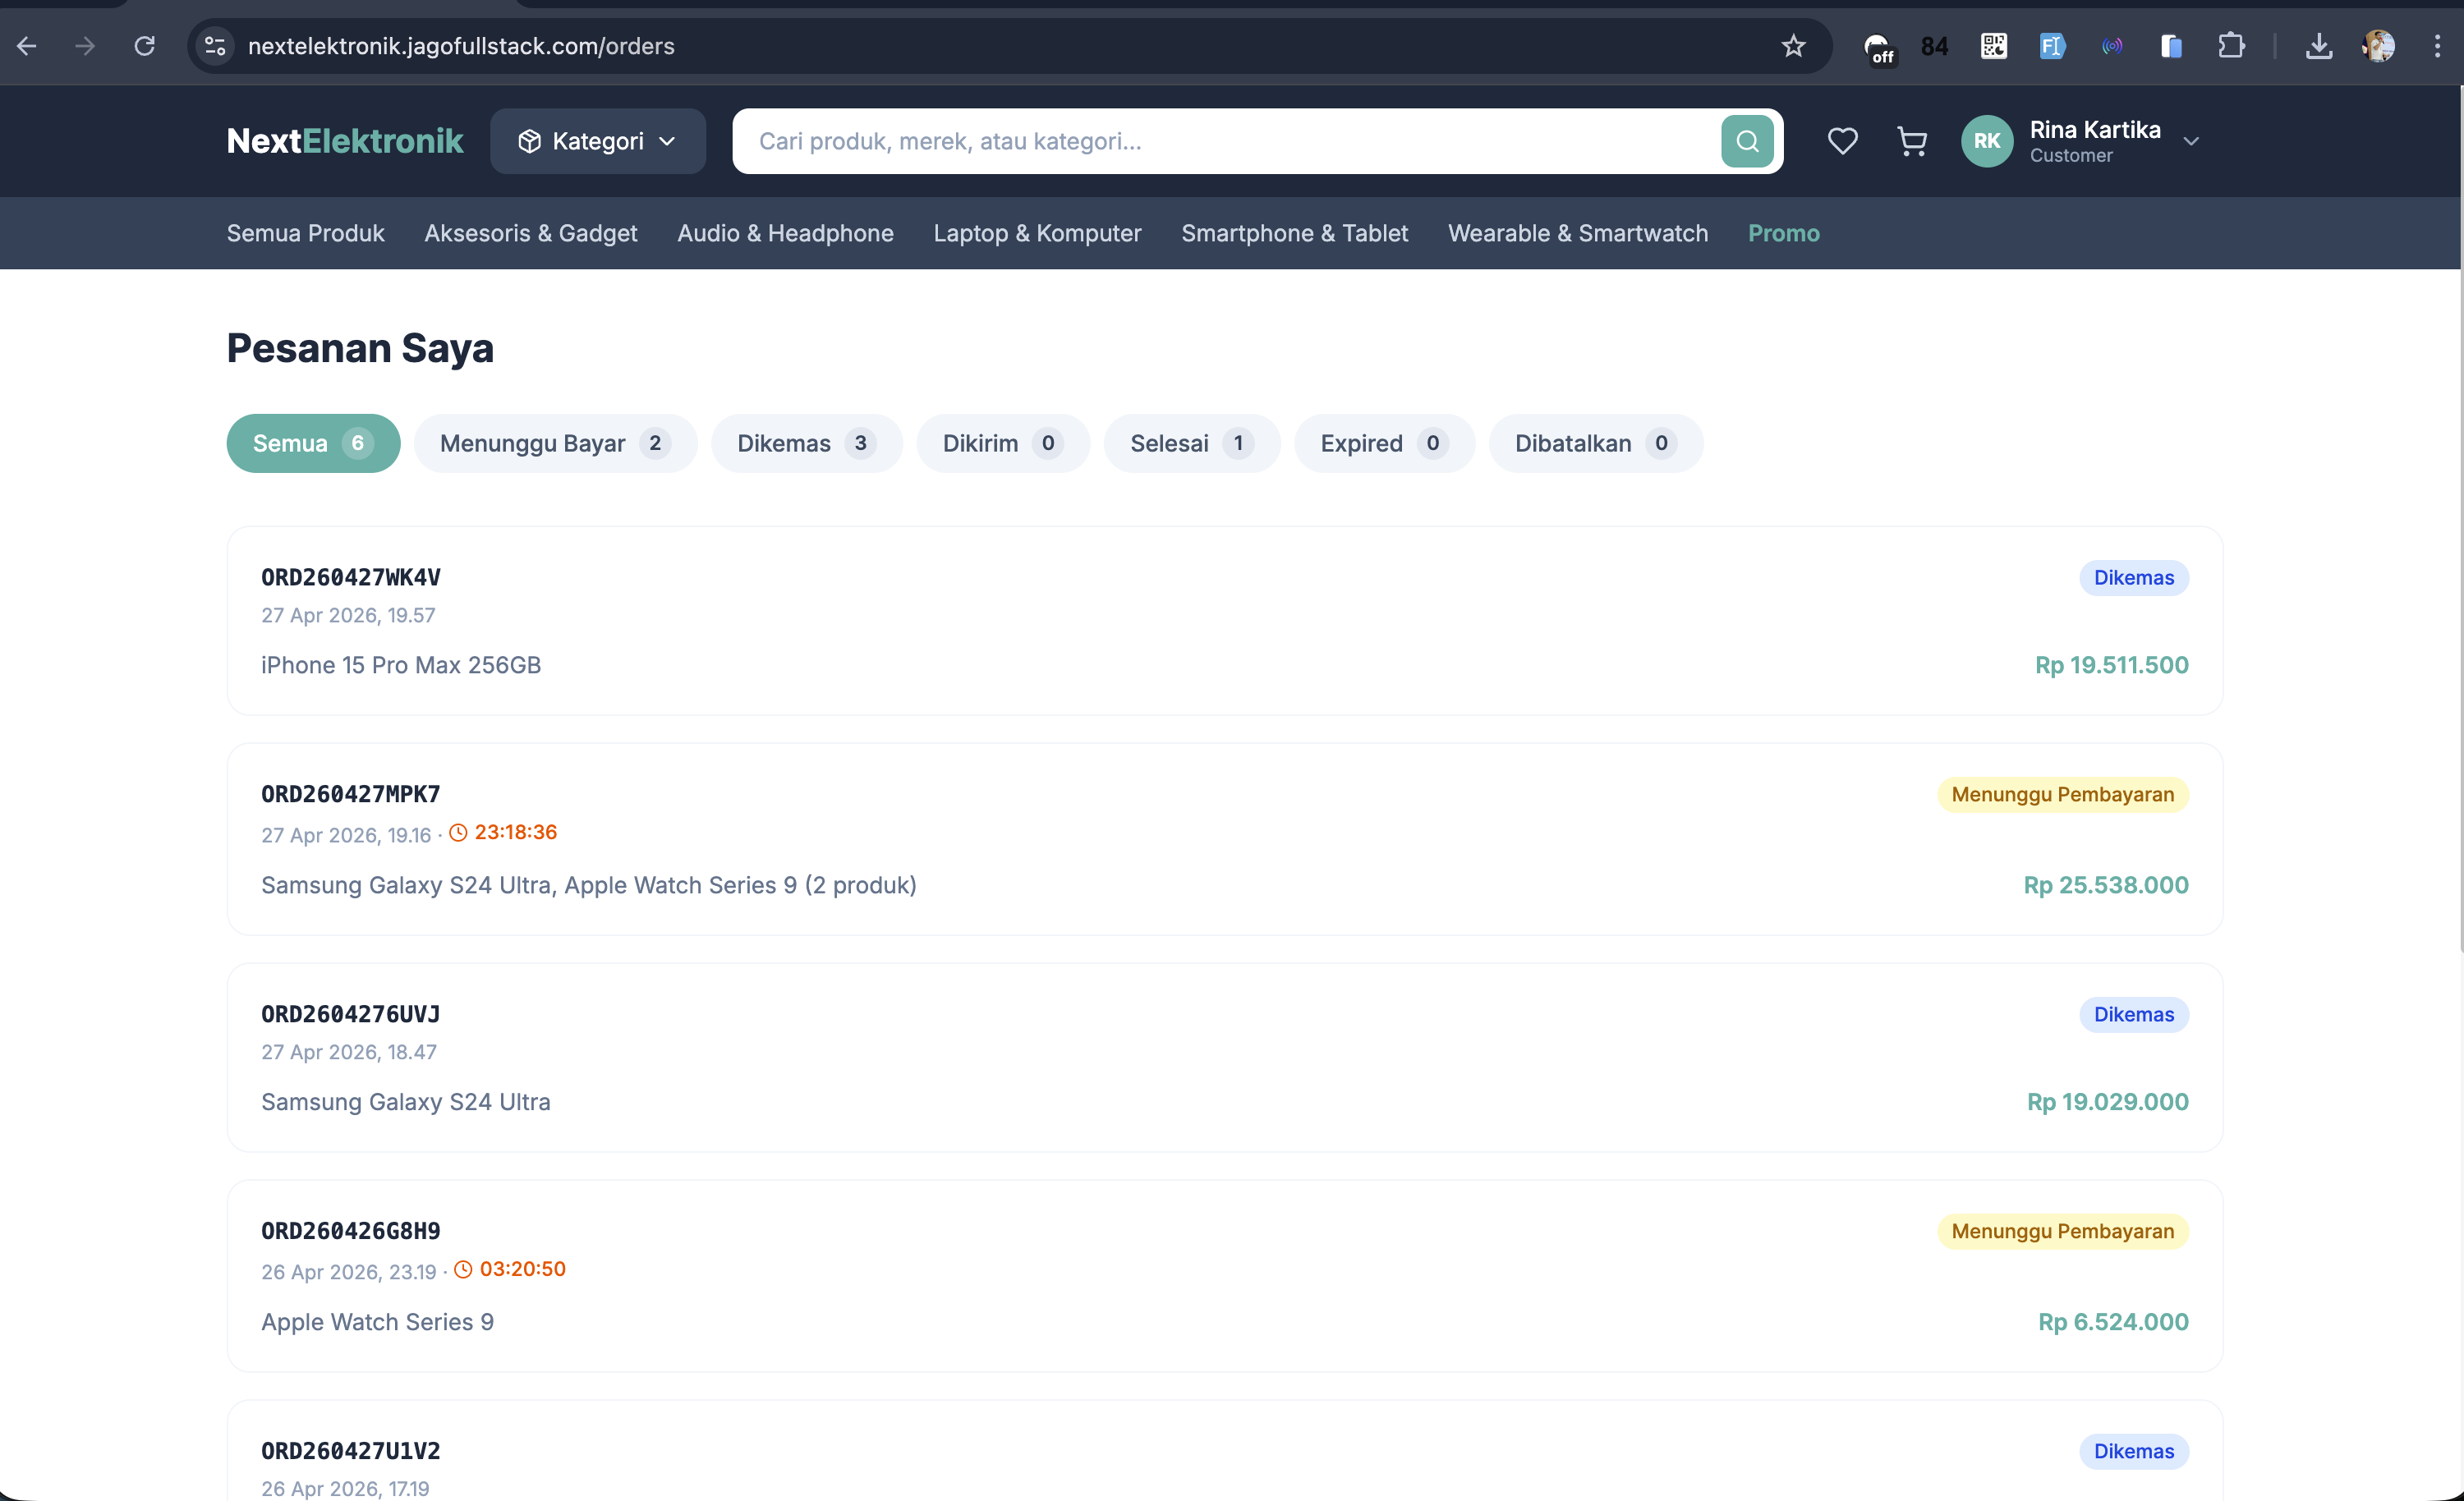The width and height of the screenshot is (2464, 1501).
Task: Open the Promo link
Action: click(1783, 233)
